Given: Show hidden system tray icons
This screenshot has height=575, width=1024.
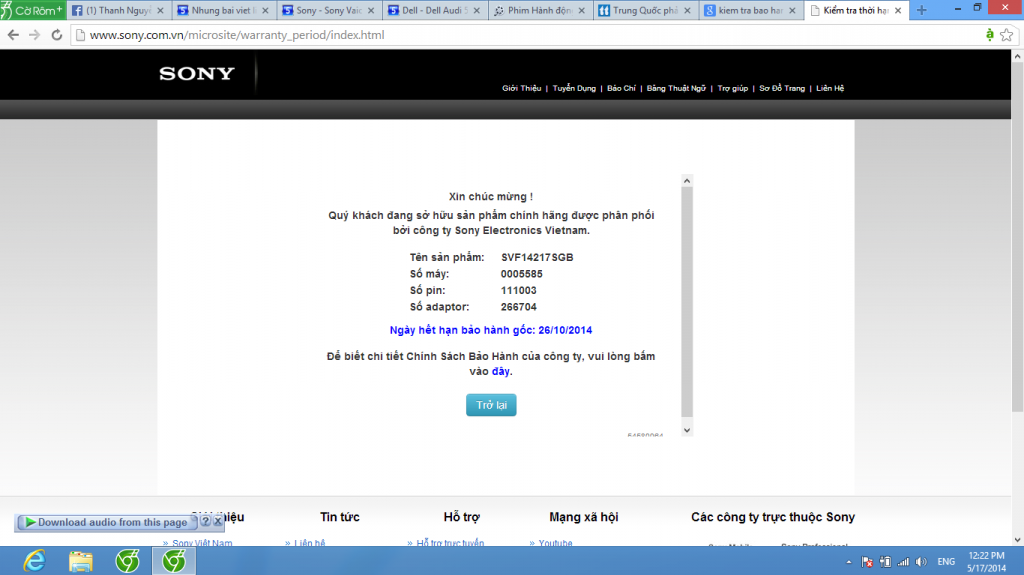Looking at the screenshot, I should pyautogui.click(x=851, y=562).
